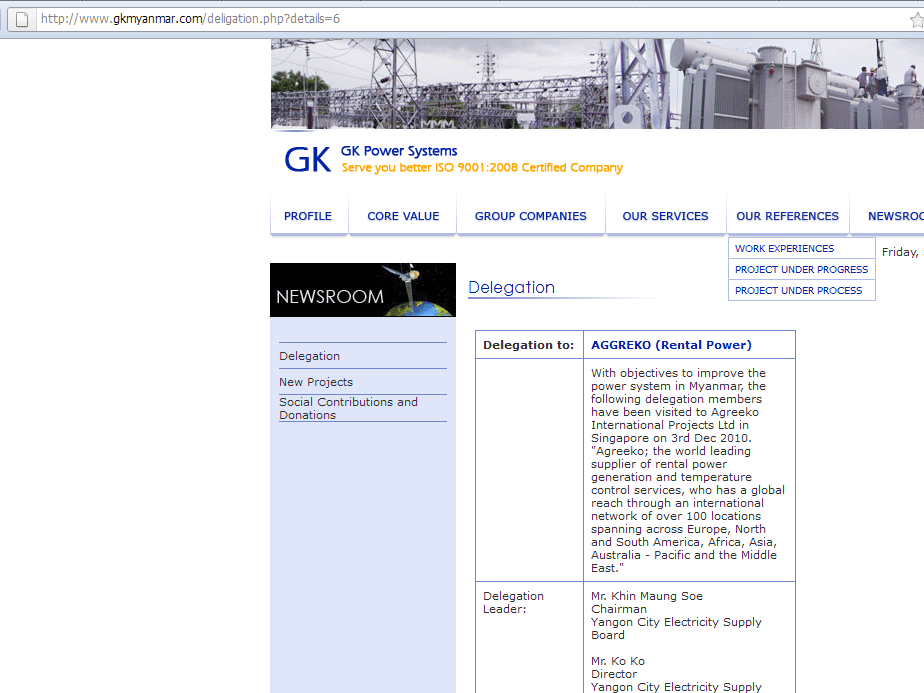Select PROJECT UNDER PROGRESS from dropdown
Screen dimensions: 924x693
(801, 270)
